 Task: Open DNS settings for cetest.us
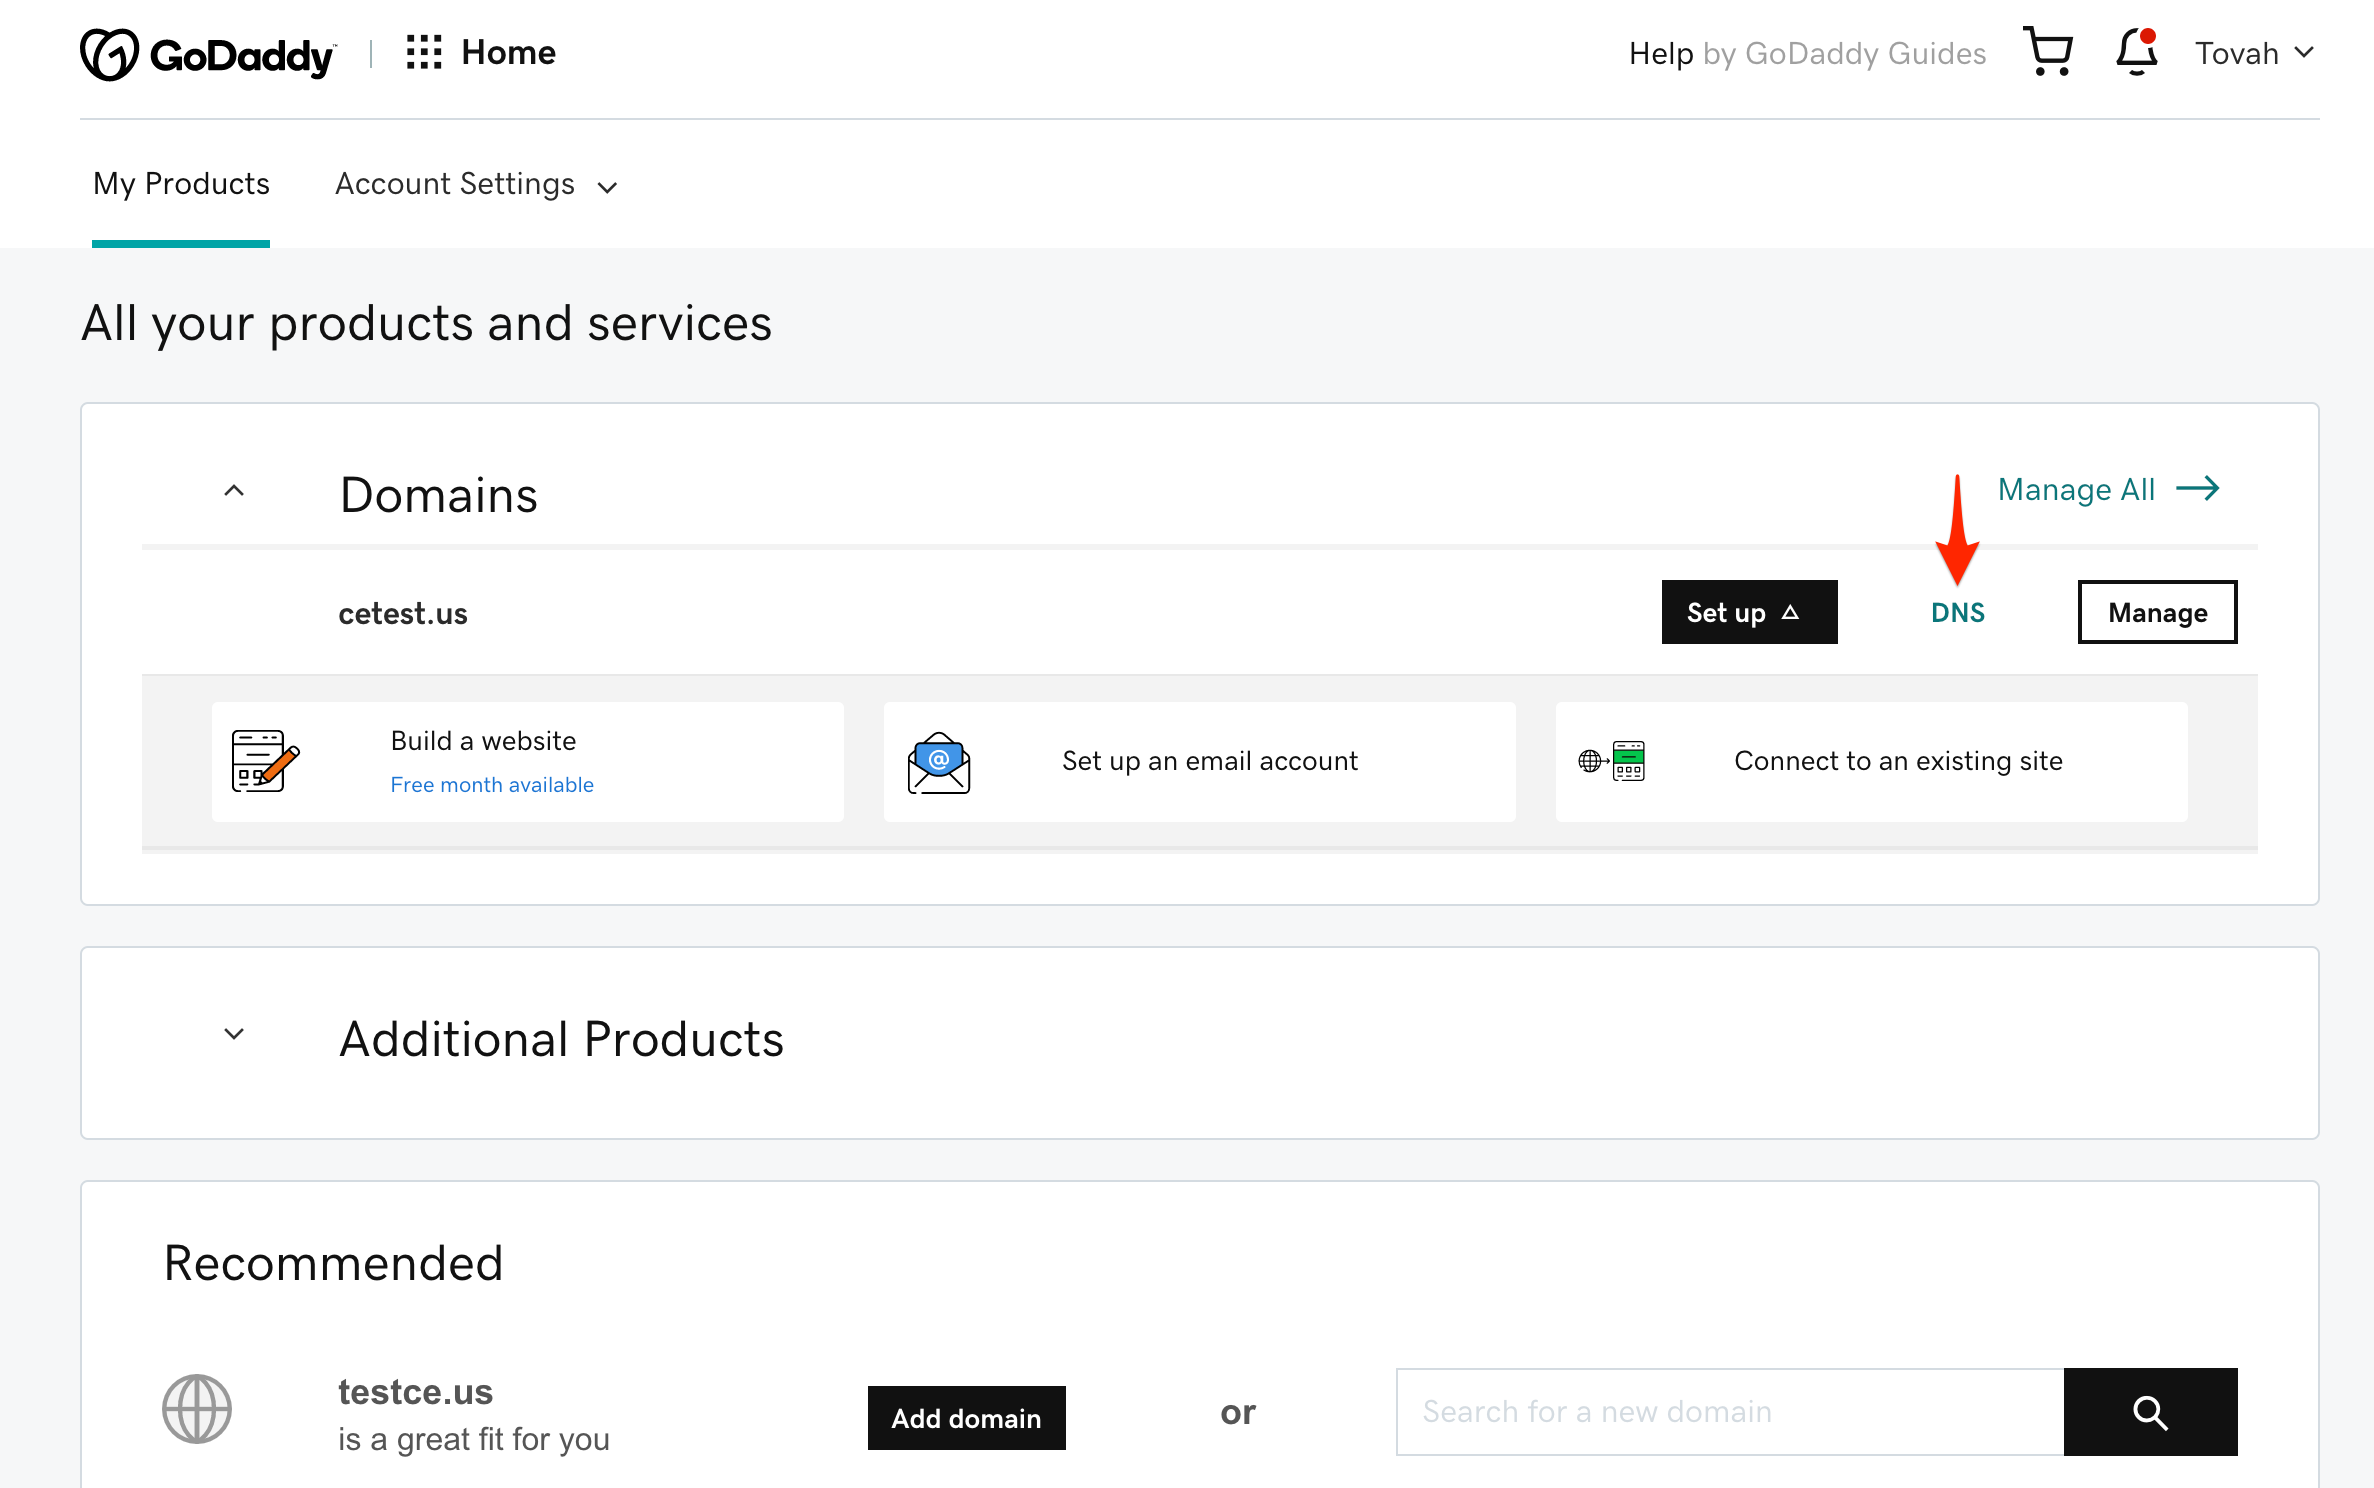pos(1957,612)
